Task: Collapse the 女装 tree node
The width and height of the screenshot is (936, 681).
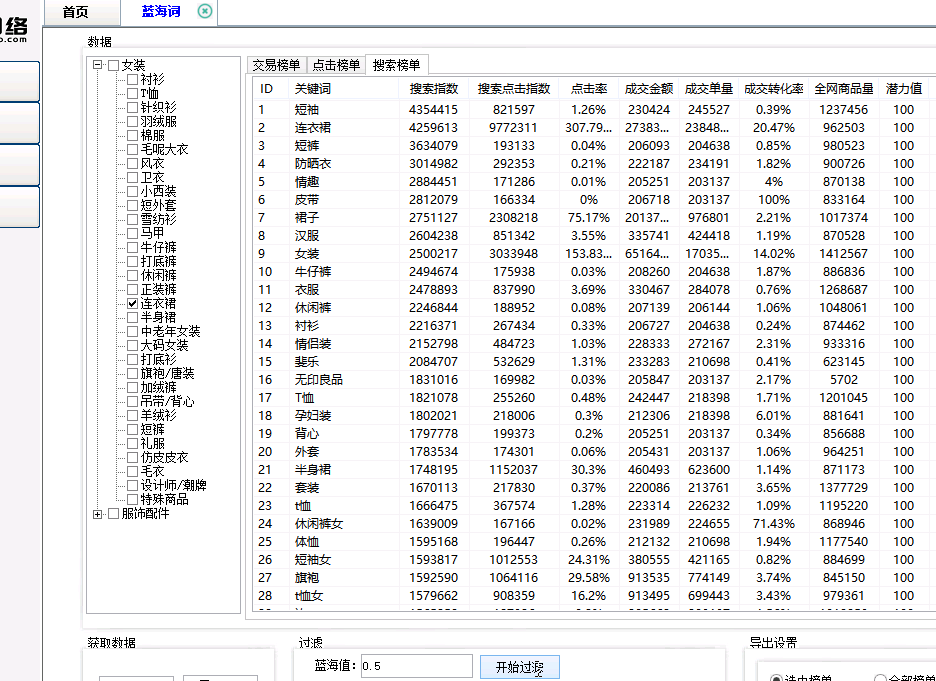Action: pyautogui.click(x=98, y=65)
